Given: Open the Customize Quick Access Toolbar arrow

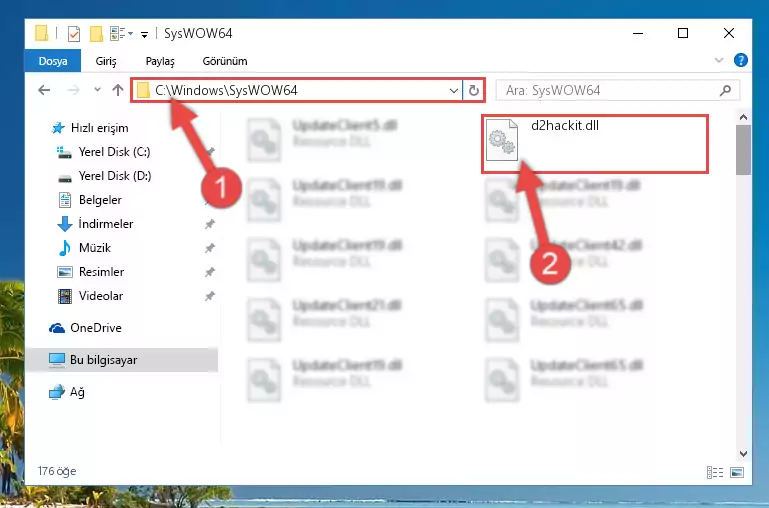Looking at the screenshot, I should coord(144,34).
